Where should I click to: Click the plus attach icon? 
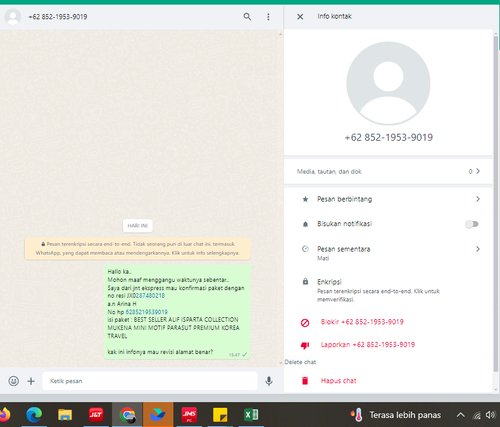(x=31, y=381)
